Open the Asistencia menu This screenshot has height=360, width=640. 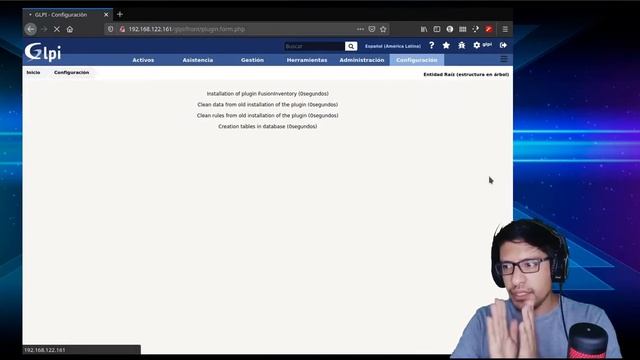[198, 60]
